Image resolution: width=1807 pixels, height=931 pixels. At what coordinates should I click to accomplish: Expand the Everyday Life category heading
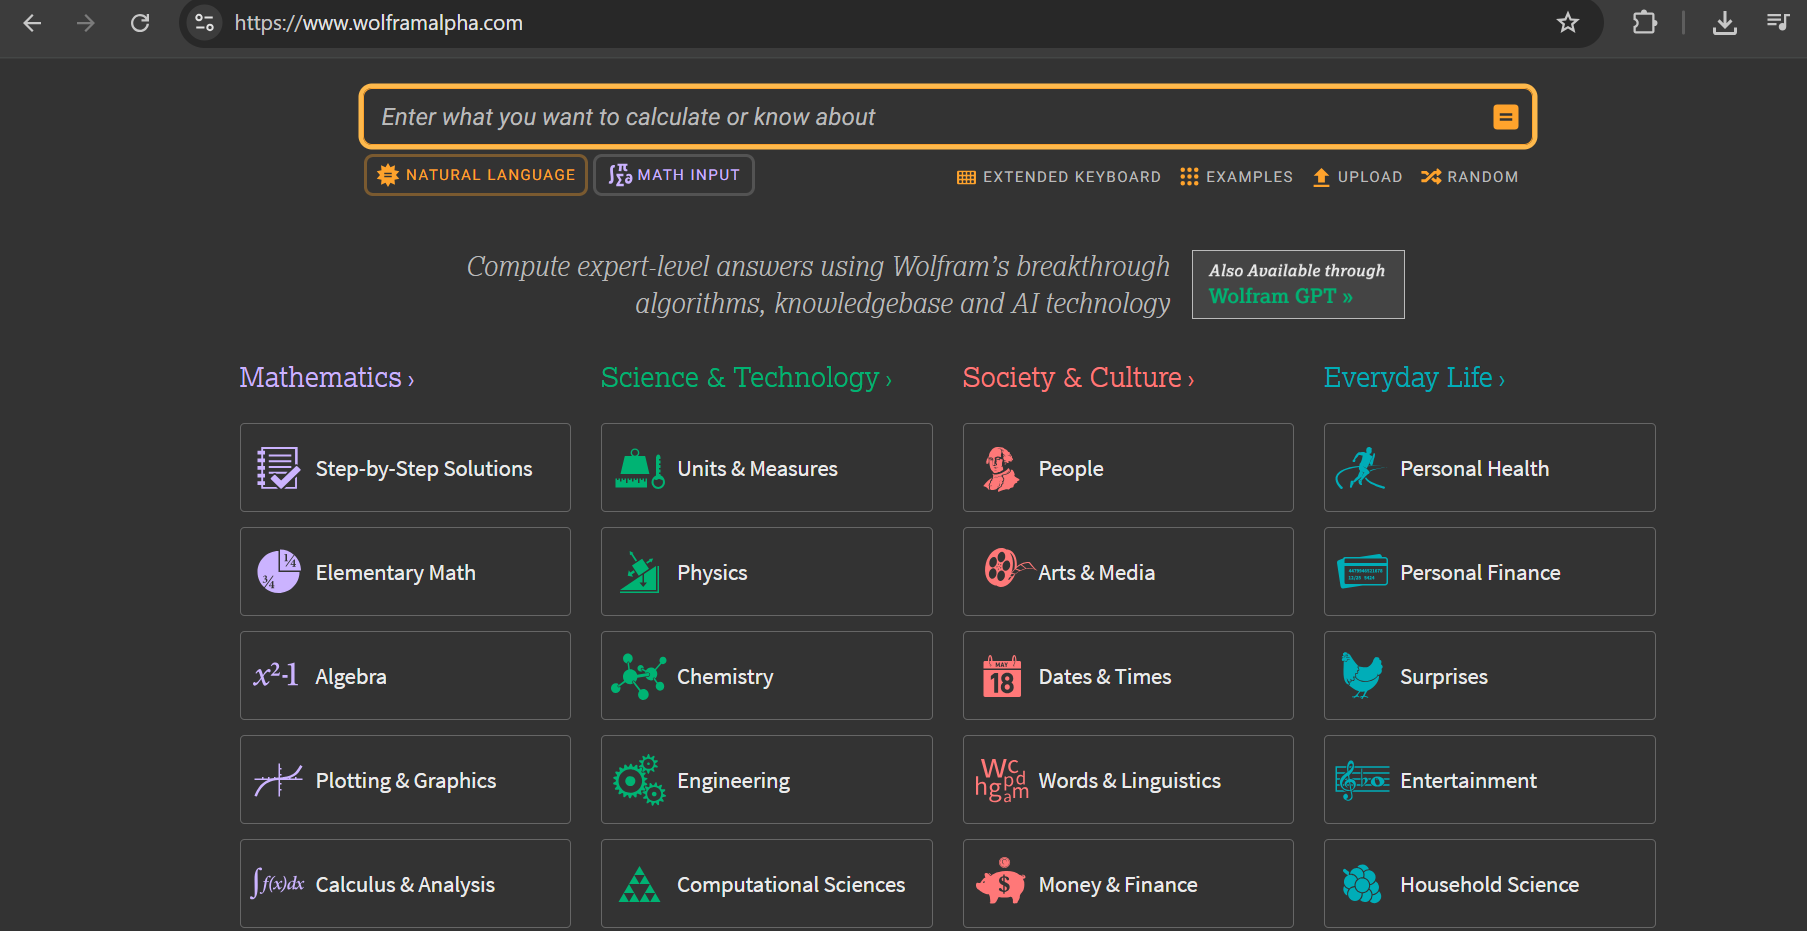(x=1414, y=378)
